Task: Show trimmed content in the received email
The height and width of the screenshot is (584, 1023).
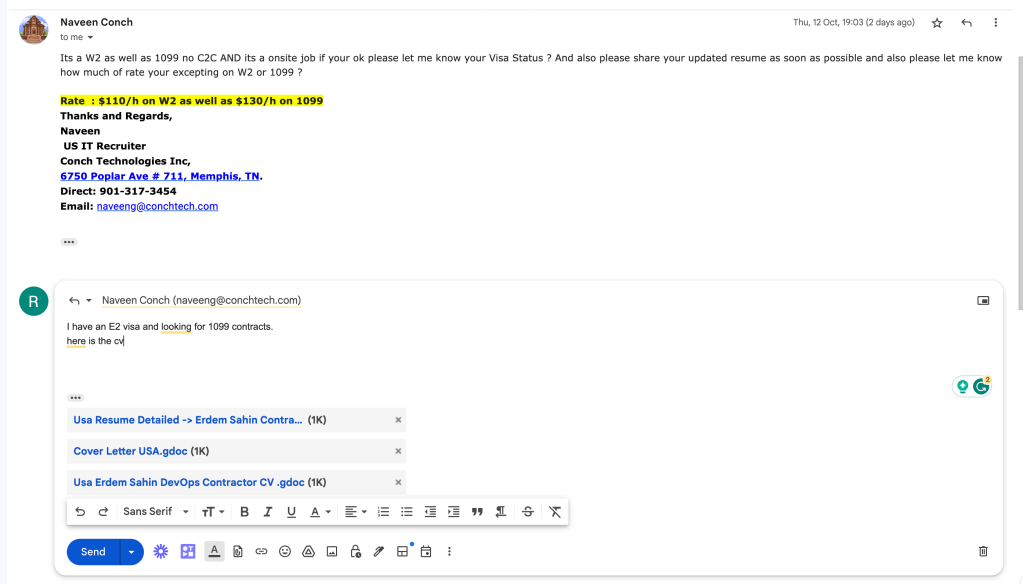Action: (69, 242)
